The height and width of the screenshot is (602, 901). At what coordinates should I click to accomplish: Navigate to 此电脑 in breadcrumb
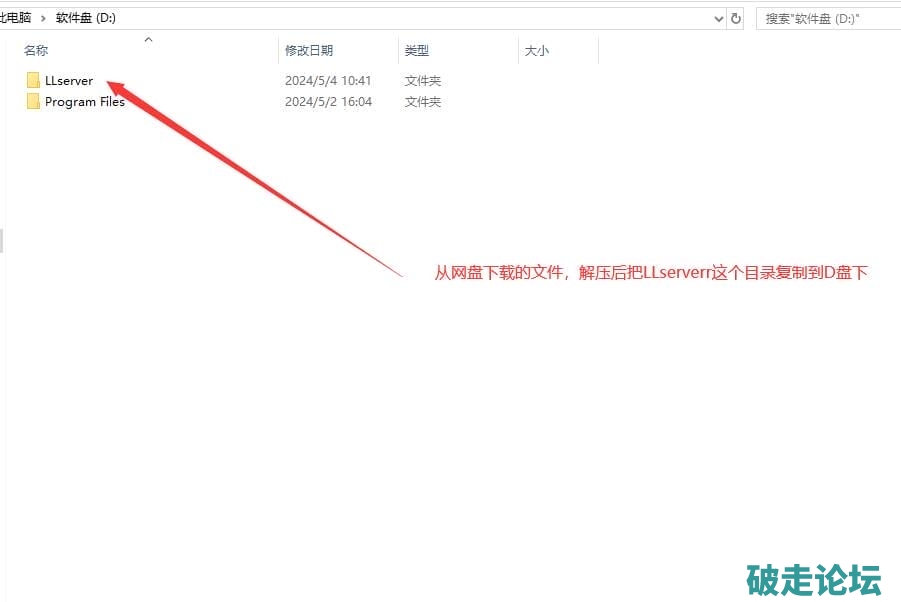[x=16, y=18]
